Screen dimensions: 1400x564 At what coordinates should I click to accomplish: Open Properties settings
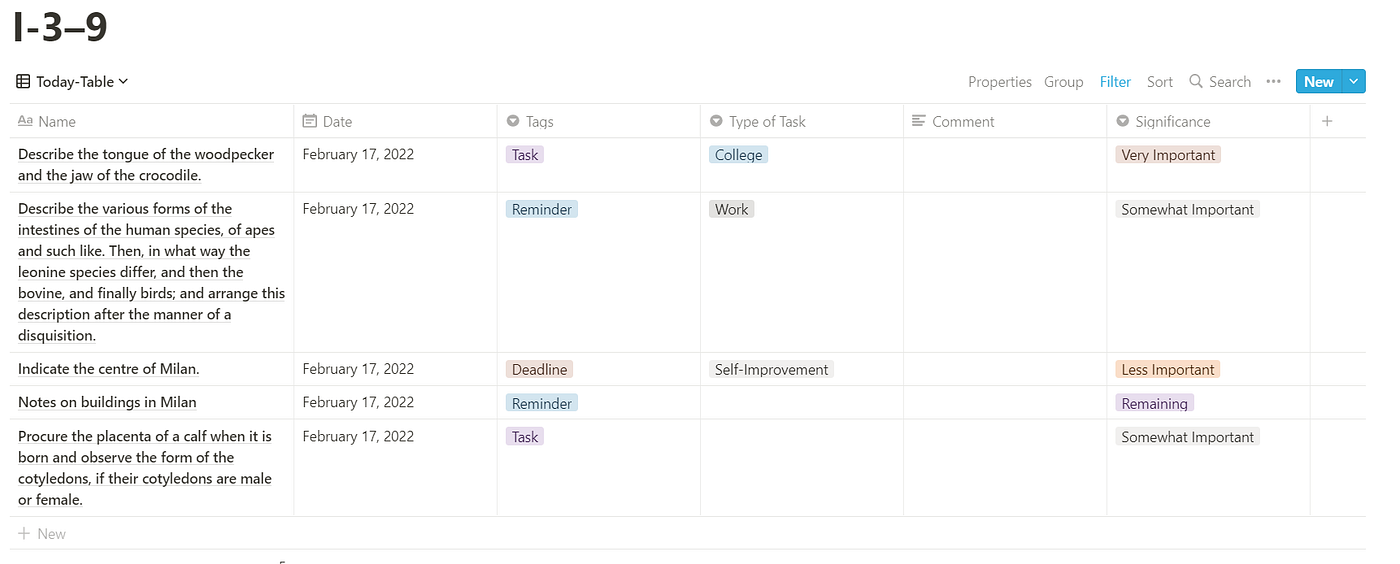(1000, 82)
